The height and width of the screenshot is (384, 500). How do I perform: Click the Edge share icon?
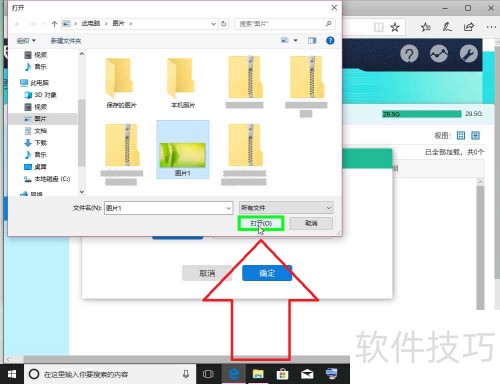469,27
